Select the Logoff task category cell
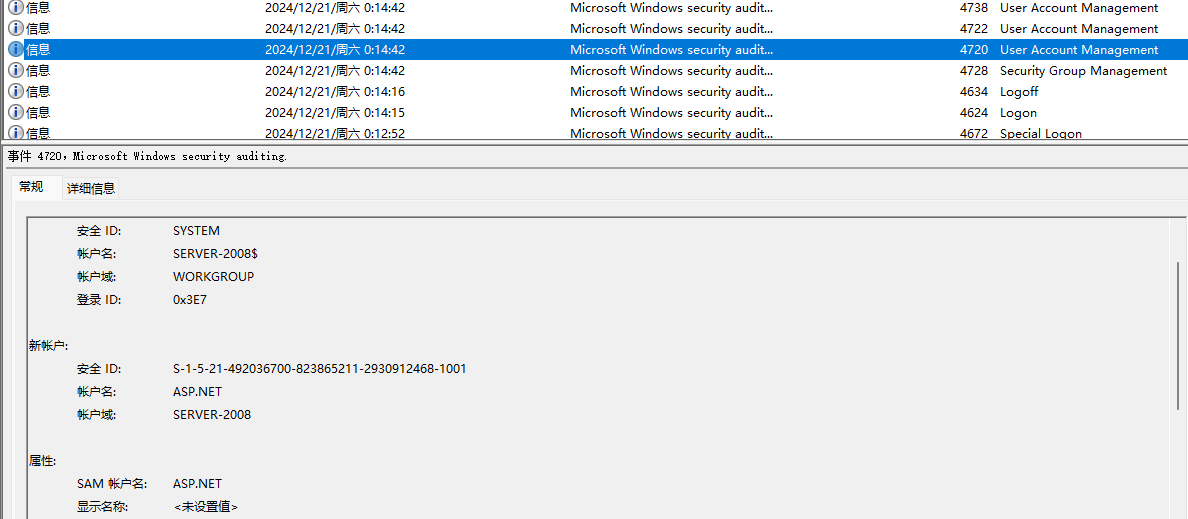This screenshot has height=519, width=1188. [x=1019, y=91]
